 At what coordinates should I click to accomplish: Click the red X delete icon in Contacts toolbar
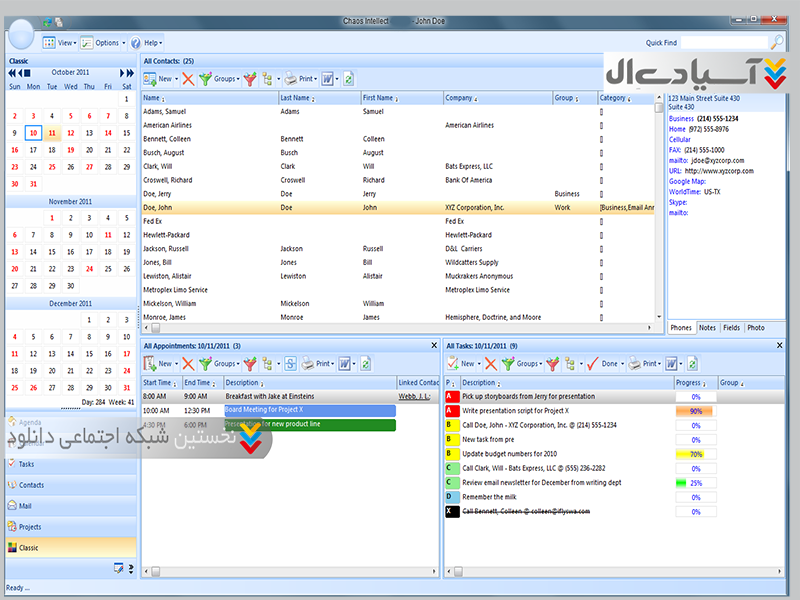point(188,78)
